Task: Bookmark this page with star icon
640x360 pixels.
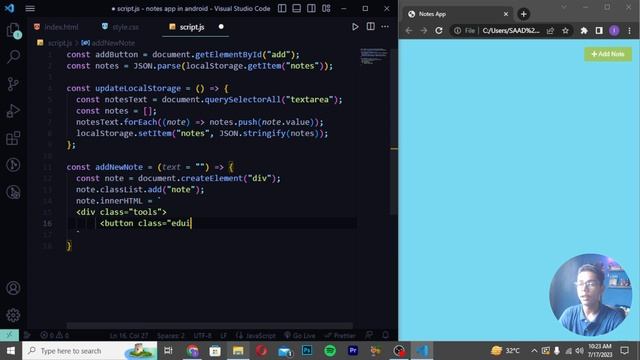Action: coord(565,31)
